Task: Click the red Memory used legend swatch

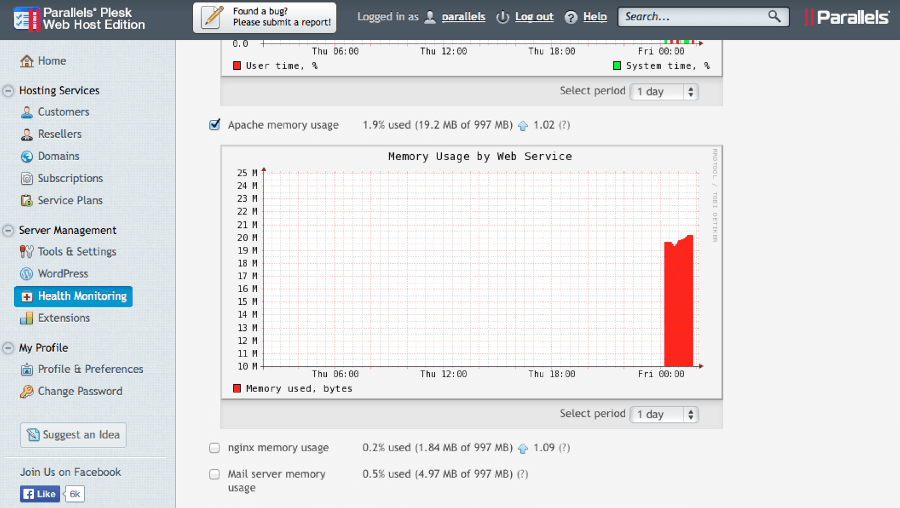Action: coord(236,389)
